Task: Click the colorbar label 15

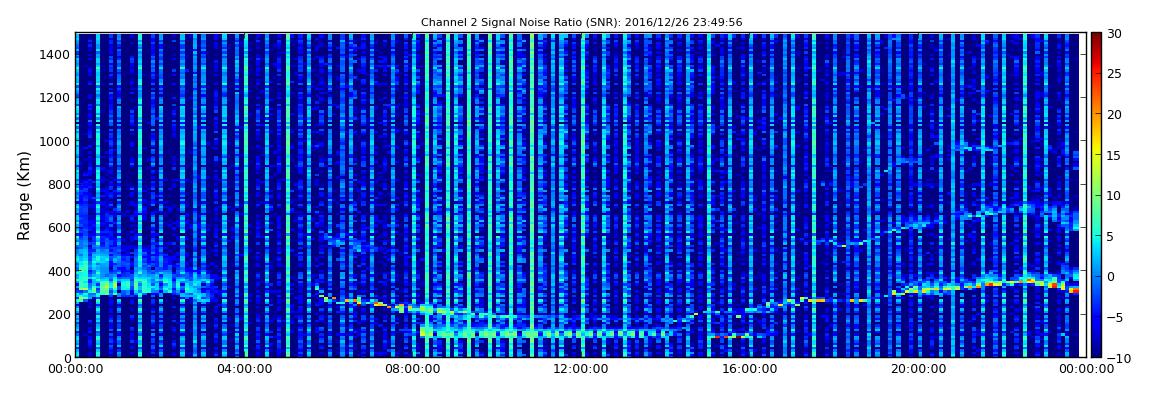Action: tap(1114, 155)
